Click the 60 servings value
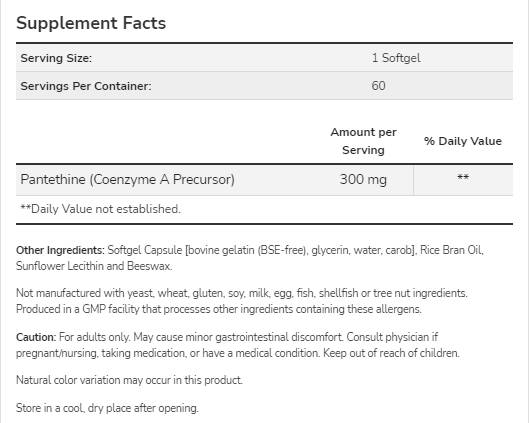The width and height of the screenshot is (529, 423). click(x=379, y=86)
